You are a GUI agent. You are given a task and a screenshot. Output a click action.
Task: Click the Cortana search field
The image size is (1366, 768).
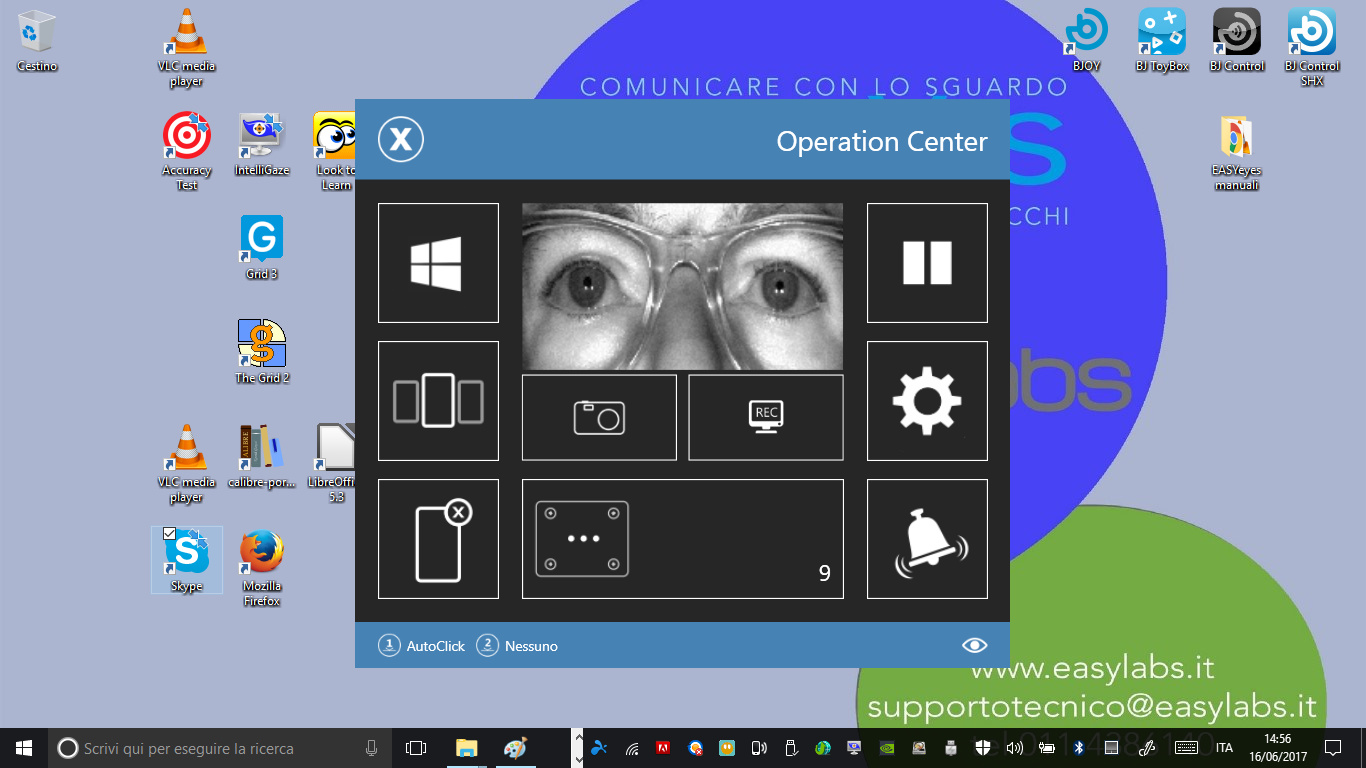pos(219,747)
